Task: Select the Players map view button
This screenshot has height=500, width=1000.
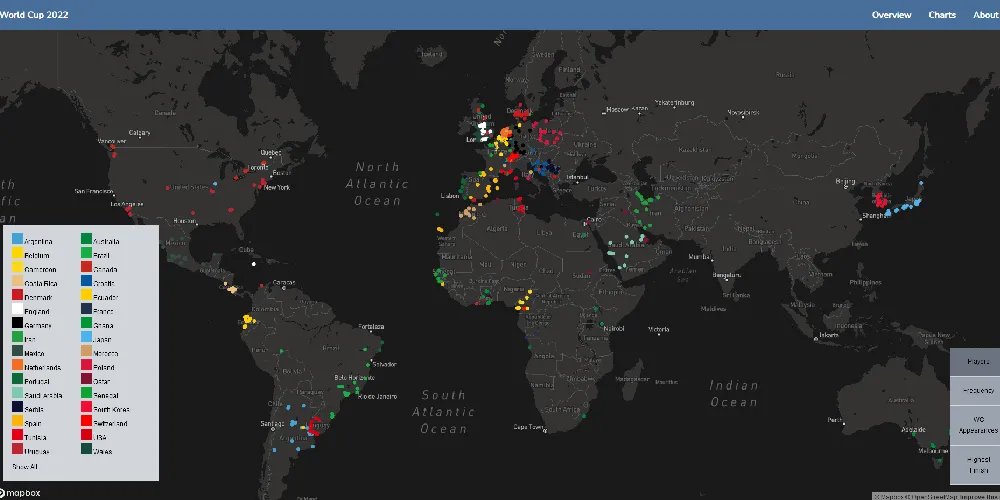Action: [x=977, y=359]
